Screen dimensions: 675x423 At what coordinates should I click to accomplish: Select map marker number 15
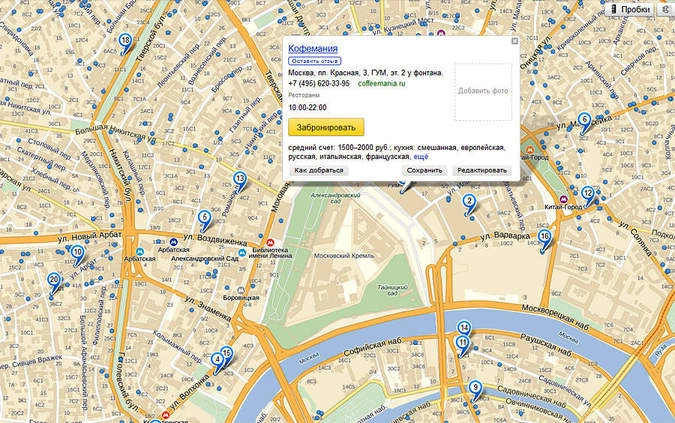[227, 354]
